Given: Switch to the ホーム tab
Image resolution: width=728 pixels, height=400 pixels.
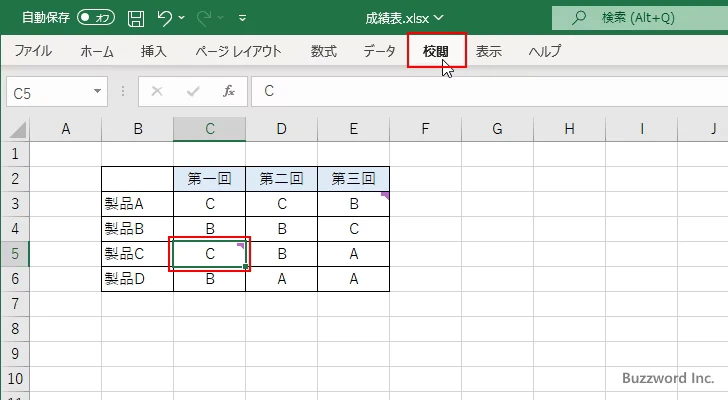Looking at the screenshot, I should click(x=97, y=51).
